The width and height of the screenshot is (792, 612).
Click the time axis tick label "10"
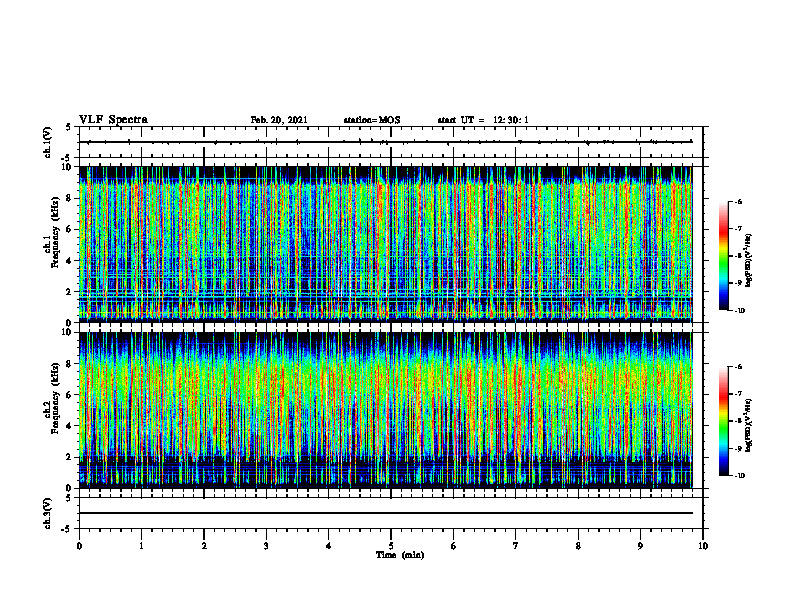[703, 546]
